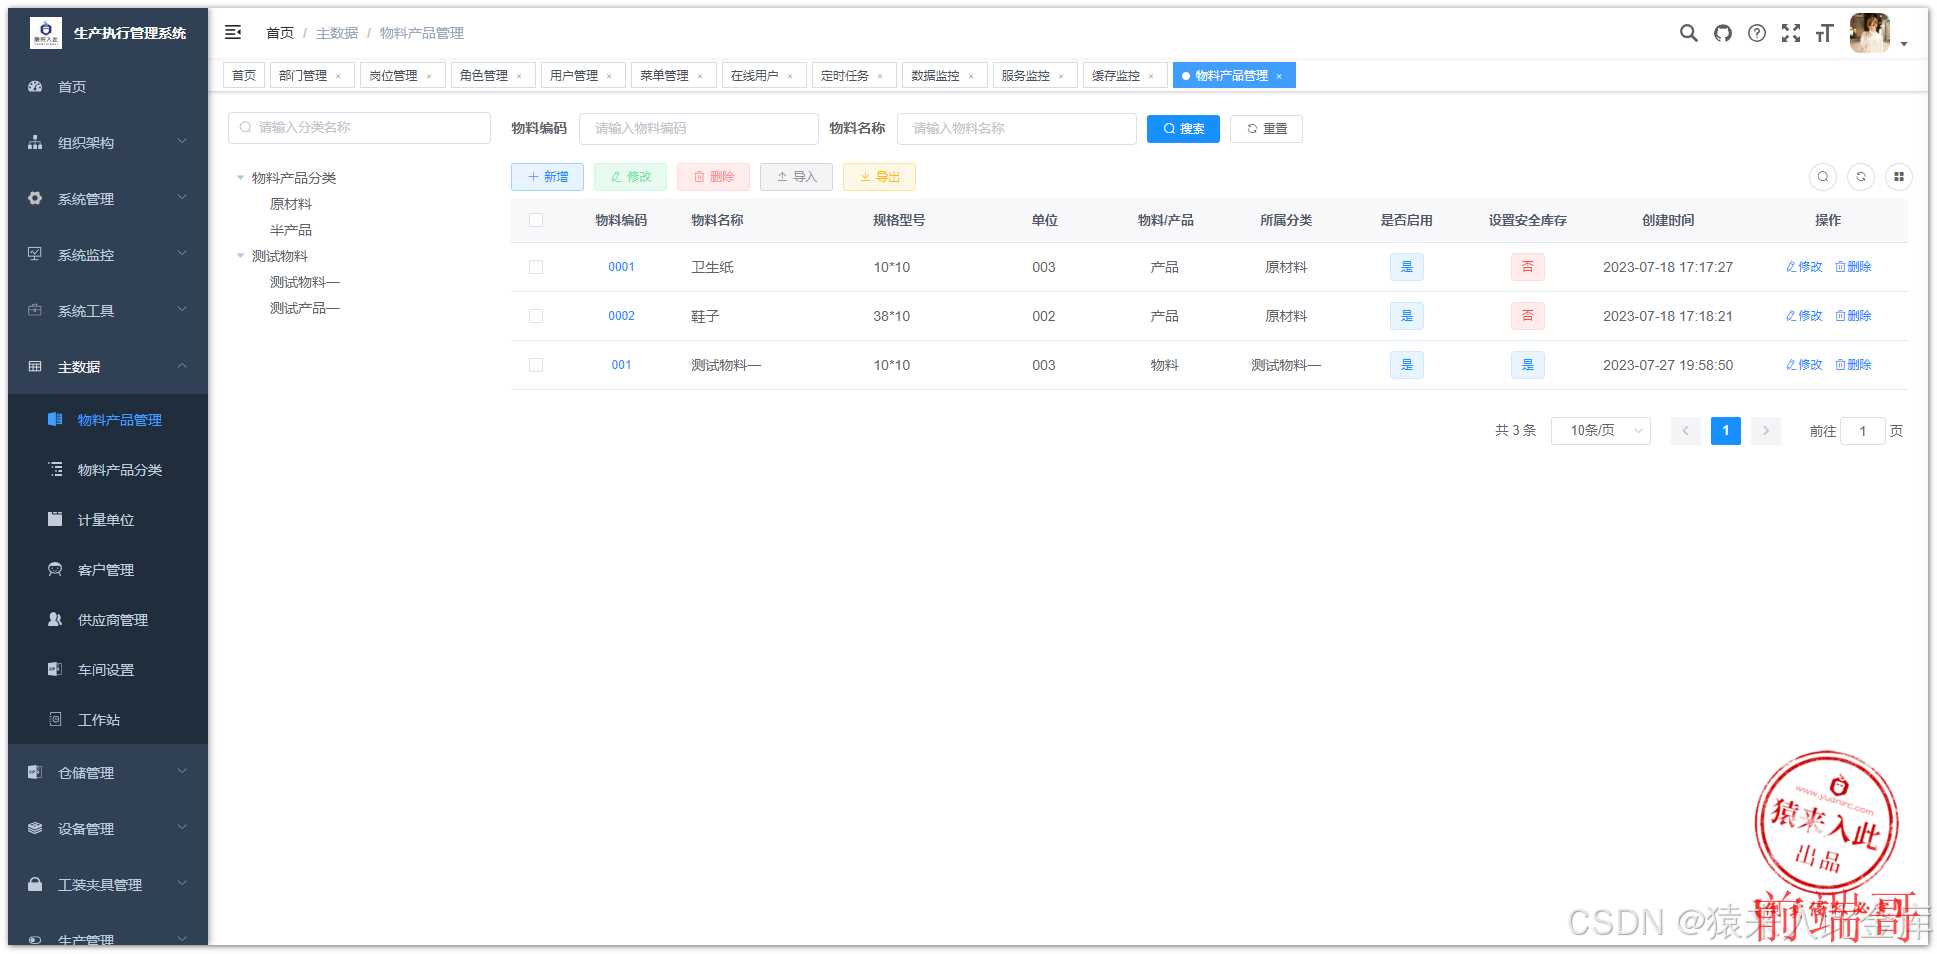This screenshot has height=954, width=1937.
Task: Collapse the 测试物料 tree node
Action: pos(240,256)
